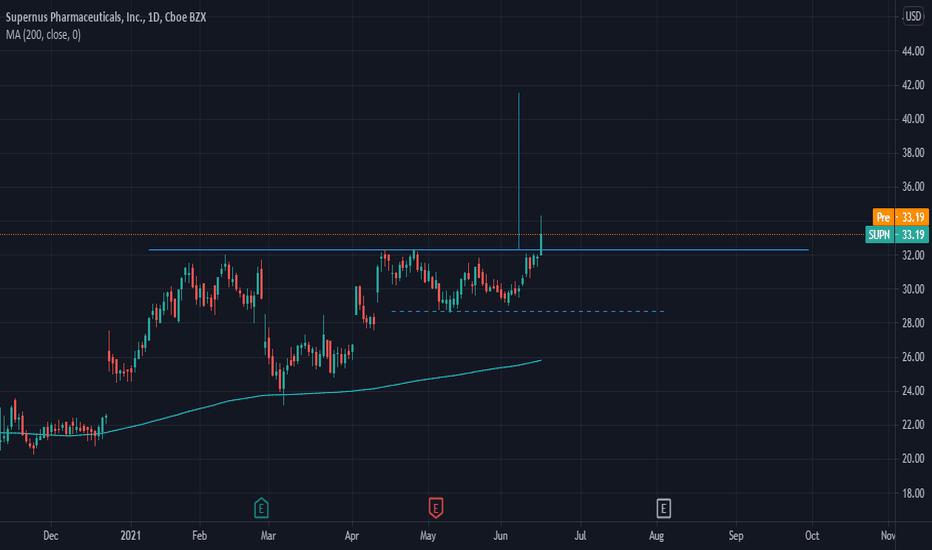The width and height of the screenshot is (932, 550).
Task: Click the 32.00 price axis label
Action: point(913,256)
